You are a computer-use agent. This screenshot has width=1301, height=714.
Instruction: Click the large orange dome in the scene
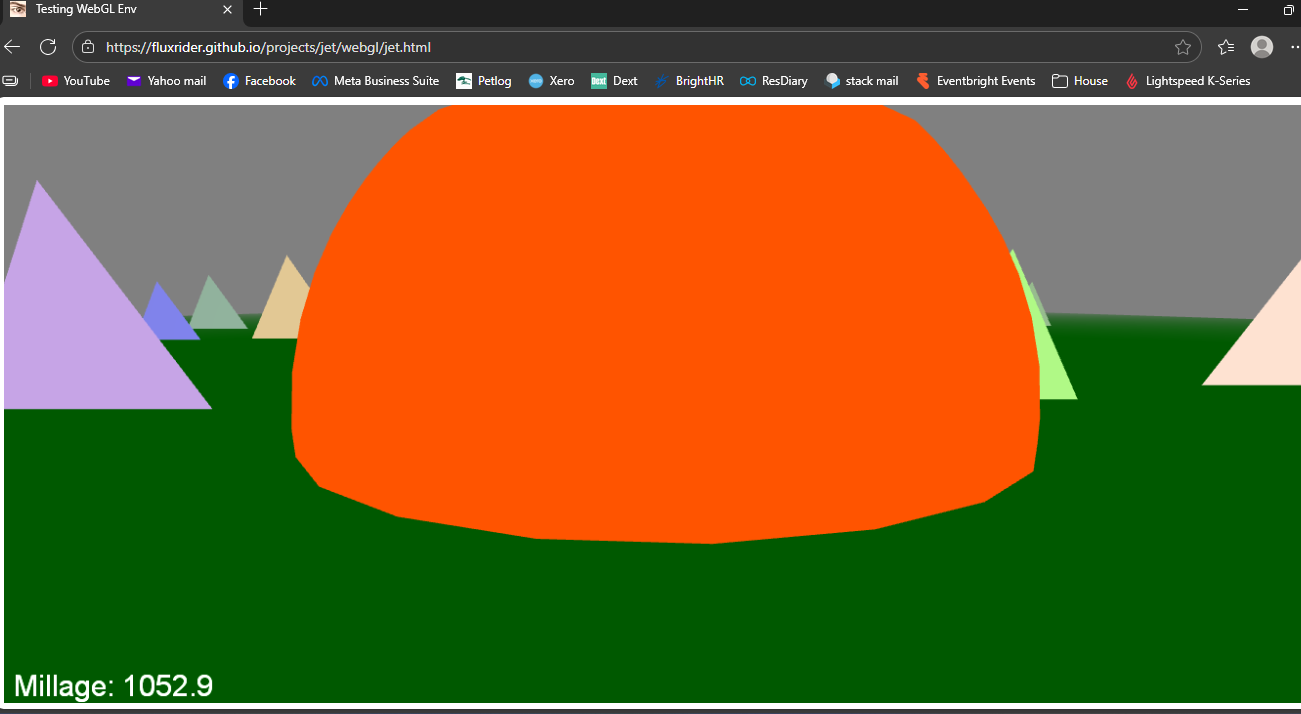click(665, 320)
